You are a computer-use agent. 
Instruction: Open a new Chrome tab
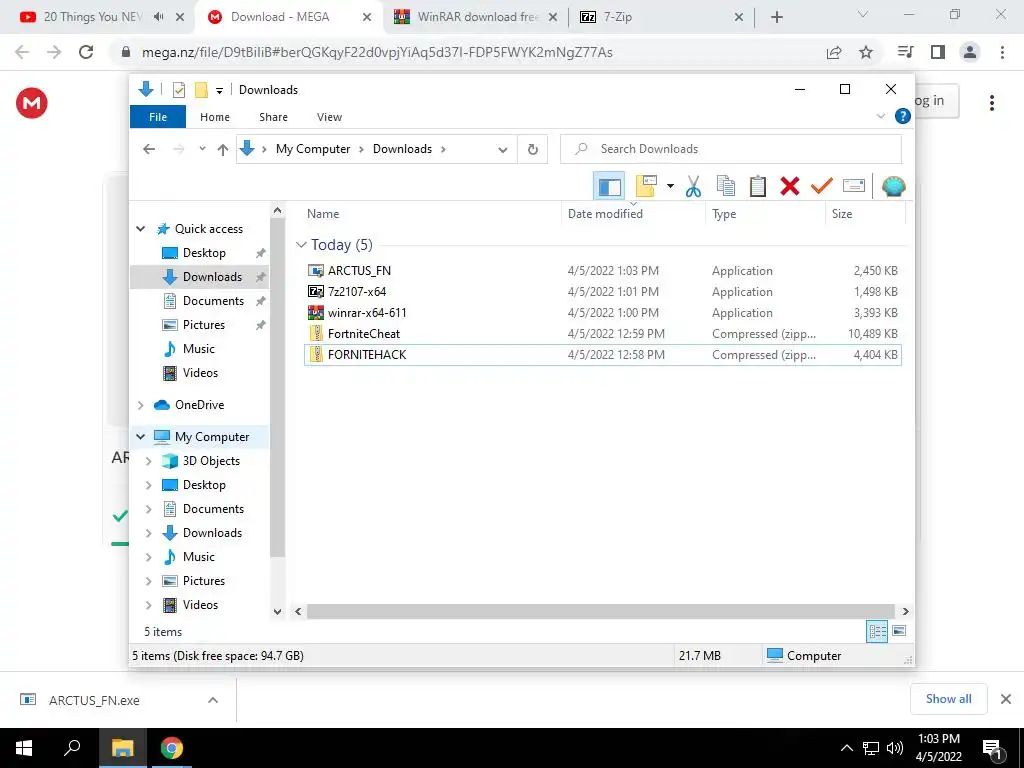pyautogui.click(x=776, y=18)
